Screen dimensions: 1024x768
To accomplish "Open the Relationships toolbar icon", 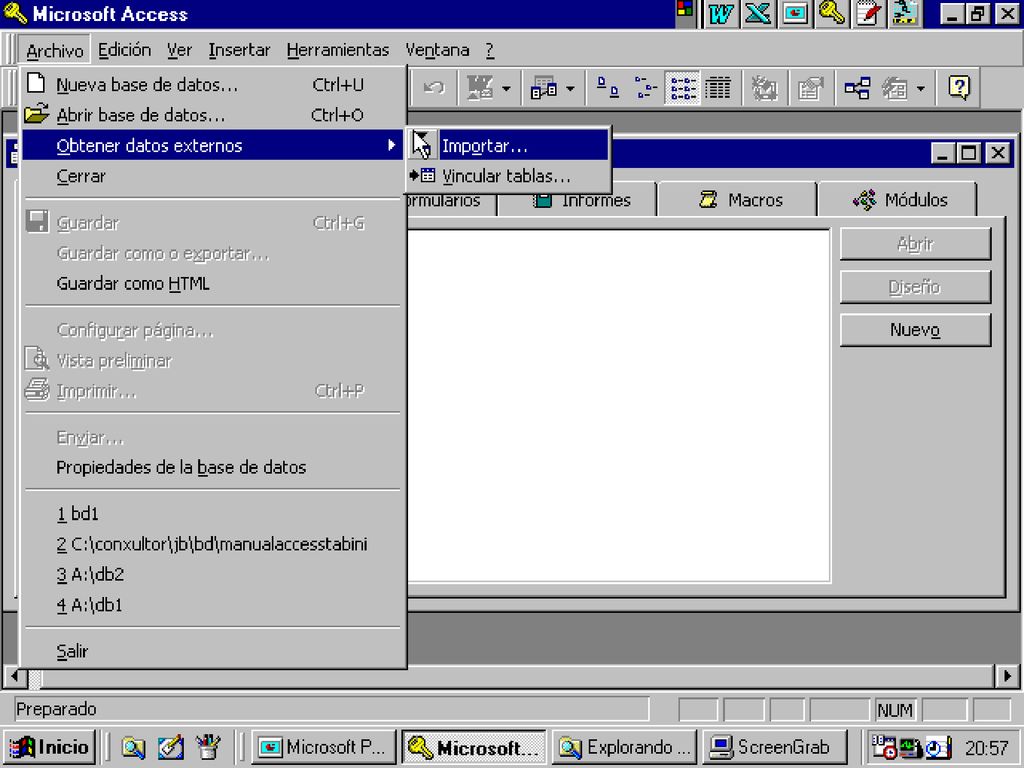I will click(x=857, y=88).
